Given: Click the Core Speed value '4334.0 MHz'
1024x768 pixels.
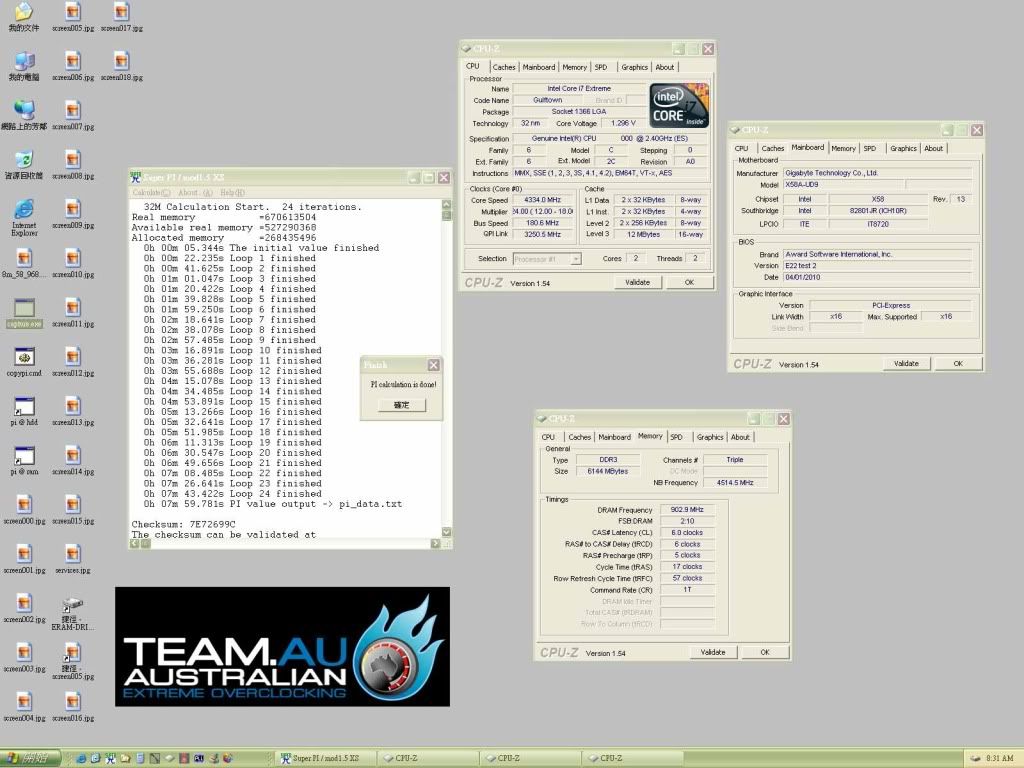Looking at the screenshot, I should coord(543,200).
